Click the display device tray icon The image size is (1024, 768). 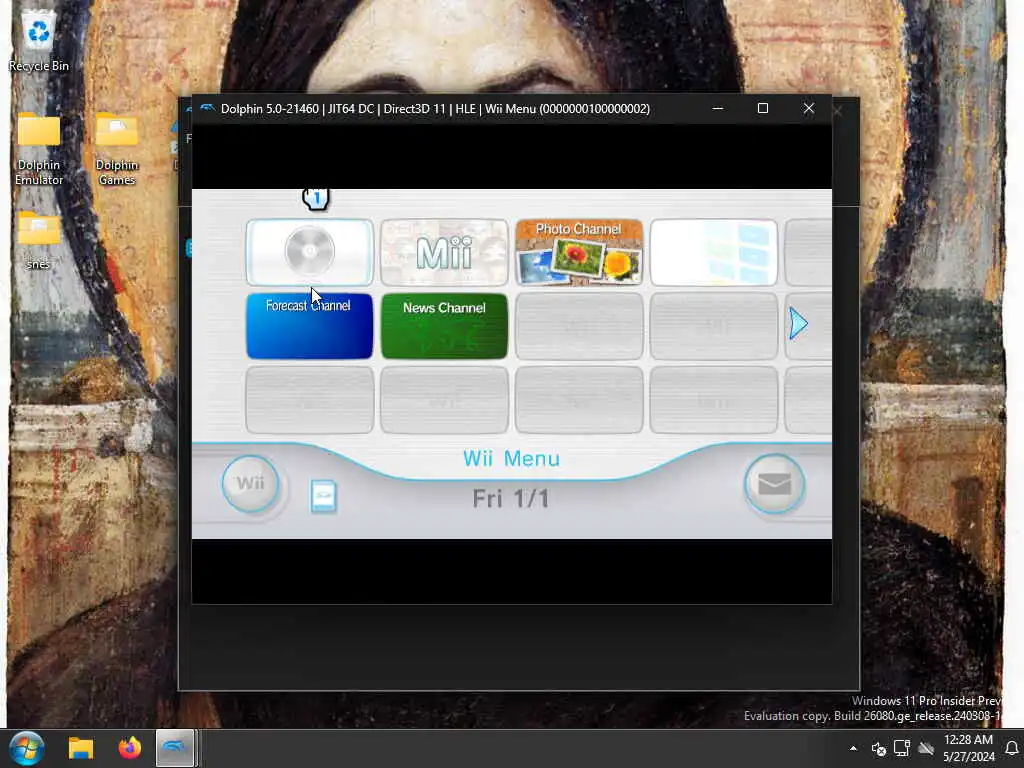click(902, 748)
